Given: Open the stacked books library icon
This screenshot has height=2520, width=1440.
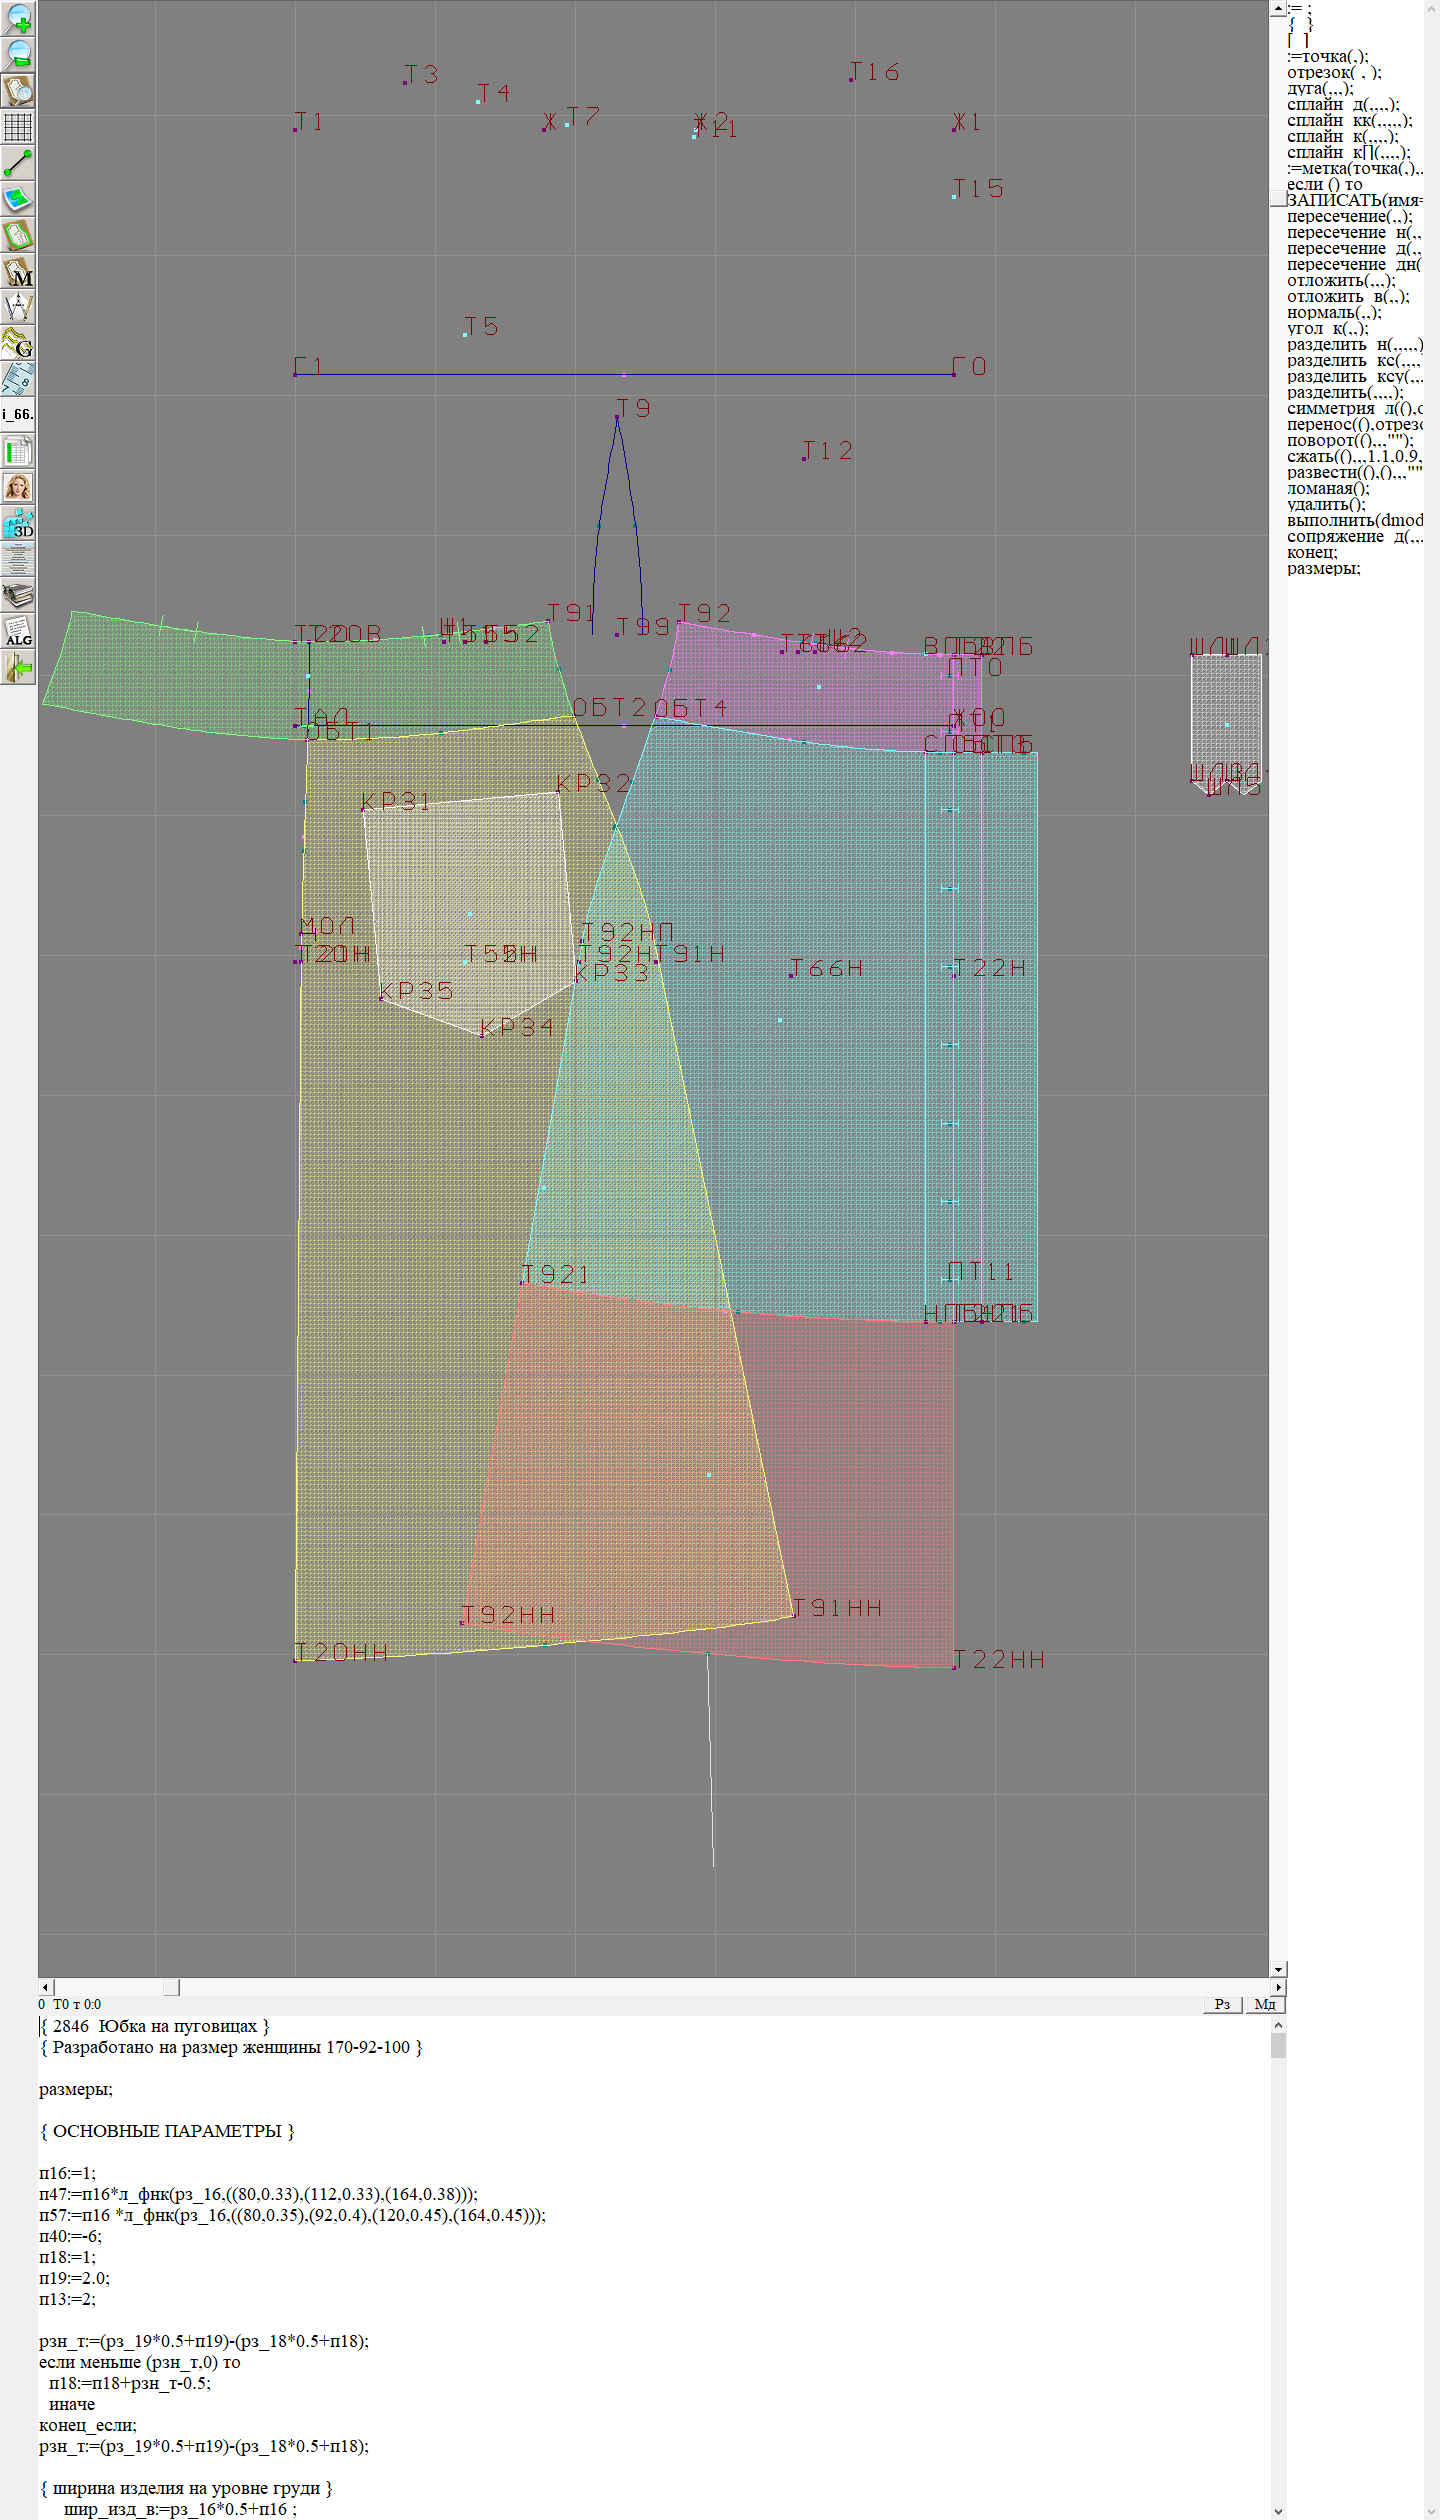Looking at the screenshot, I should pyautogui.click(x=18, y=596).
